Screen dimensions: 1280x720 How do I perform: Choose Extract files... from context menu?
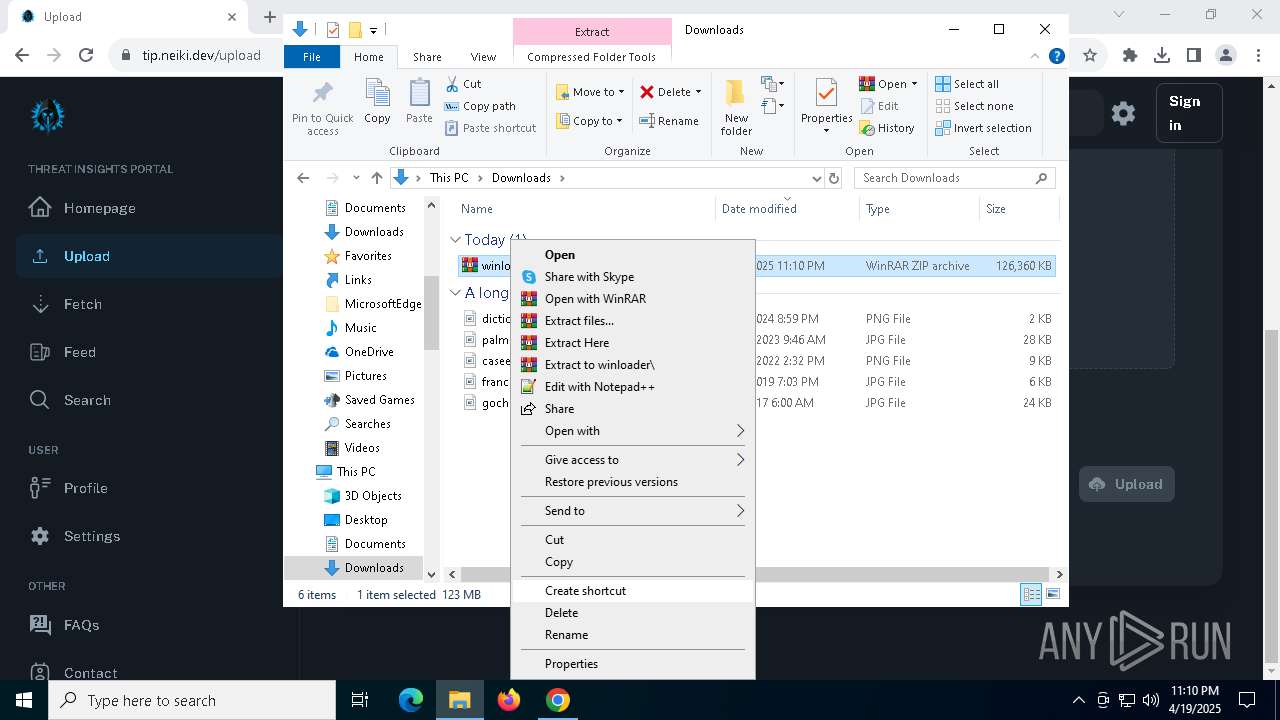click(x=632, y=321)
